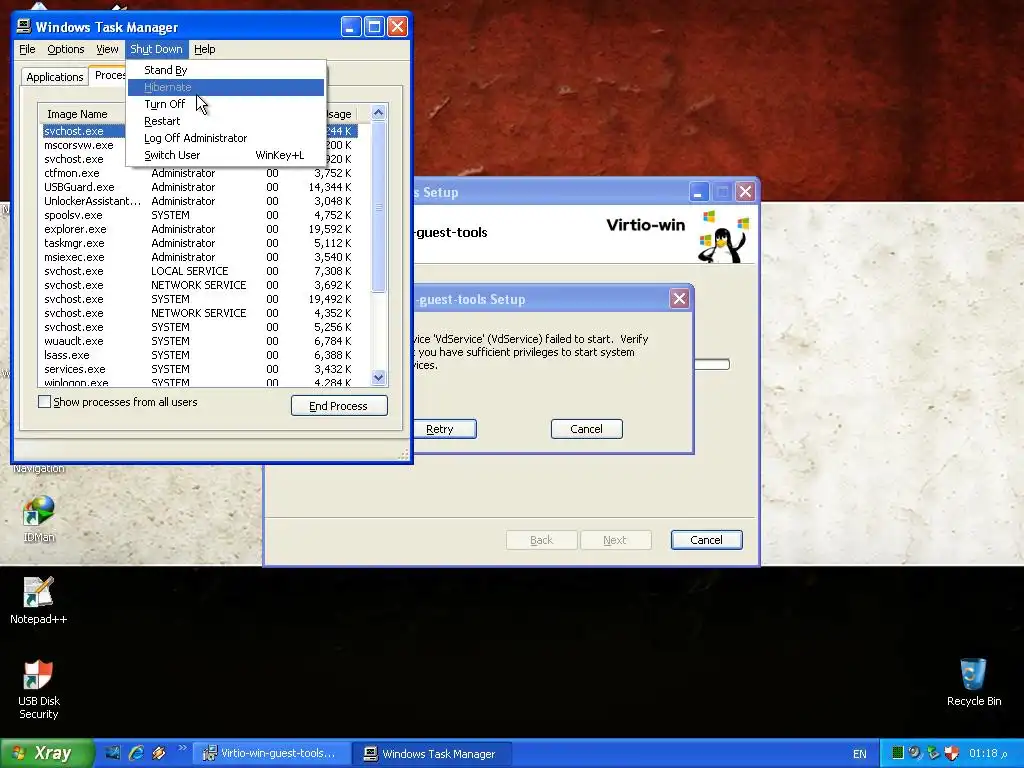Close the open Shut Down menu
The width and height of the screenshot is (1024, 768).
[x=156, y=49]
